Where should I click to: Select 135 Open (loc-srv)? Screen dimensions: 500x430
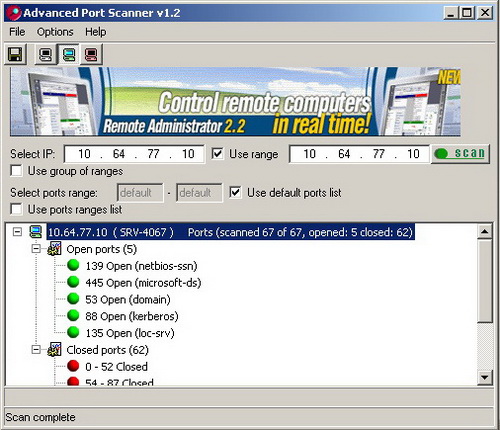[130, 333]
